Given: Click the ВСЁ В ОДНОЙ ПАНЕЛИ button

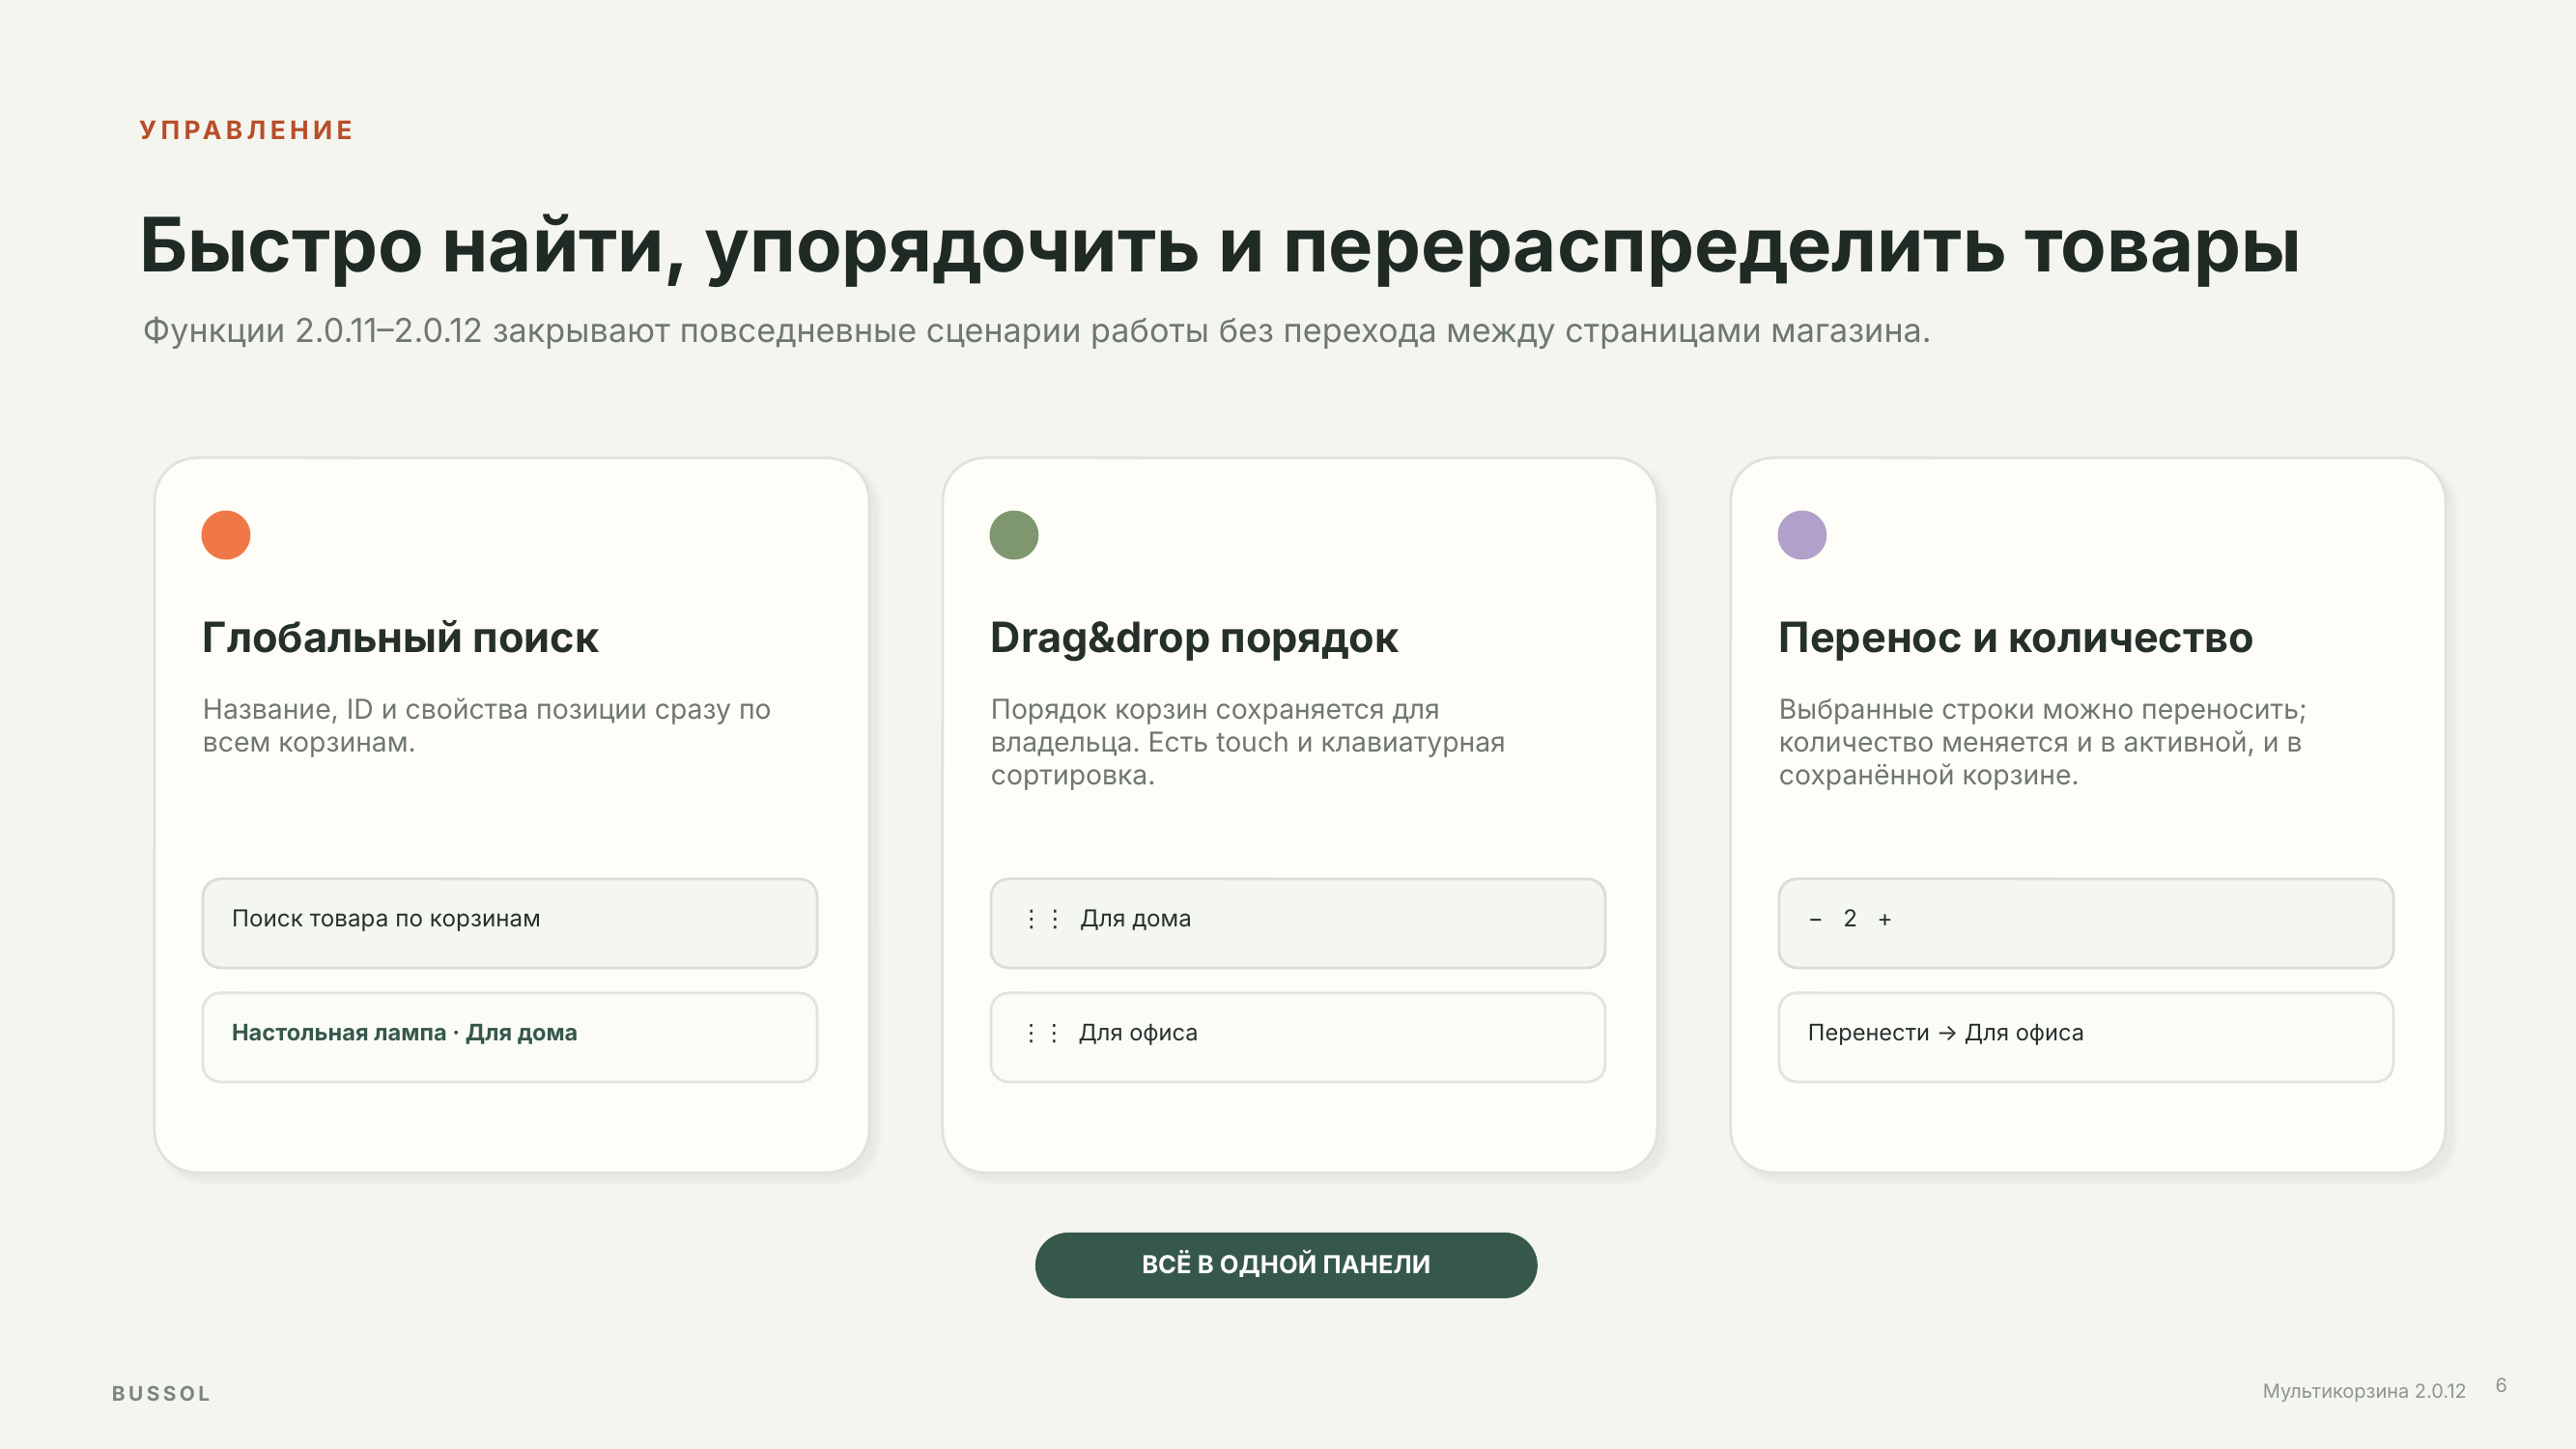Looking at the screenshot, I should point(1286,1265).
